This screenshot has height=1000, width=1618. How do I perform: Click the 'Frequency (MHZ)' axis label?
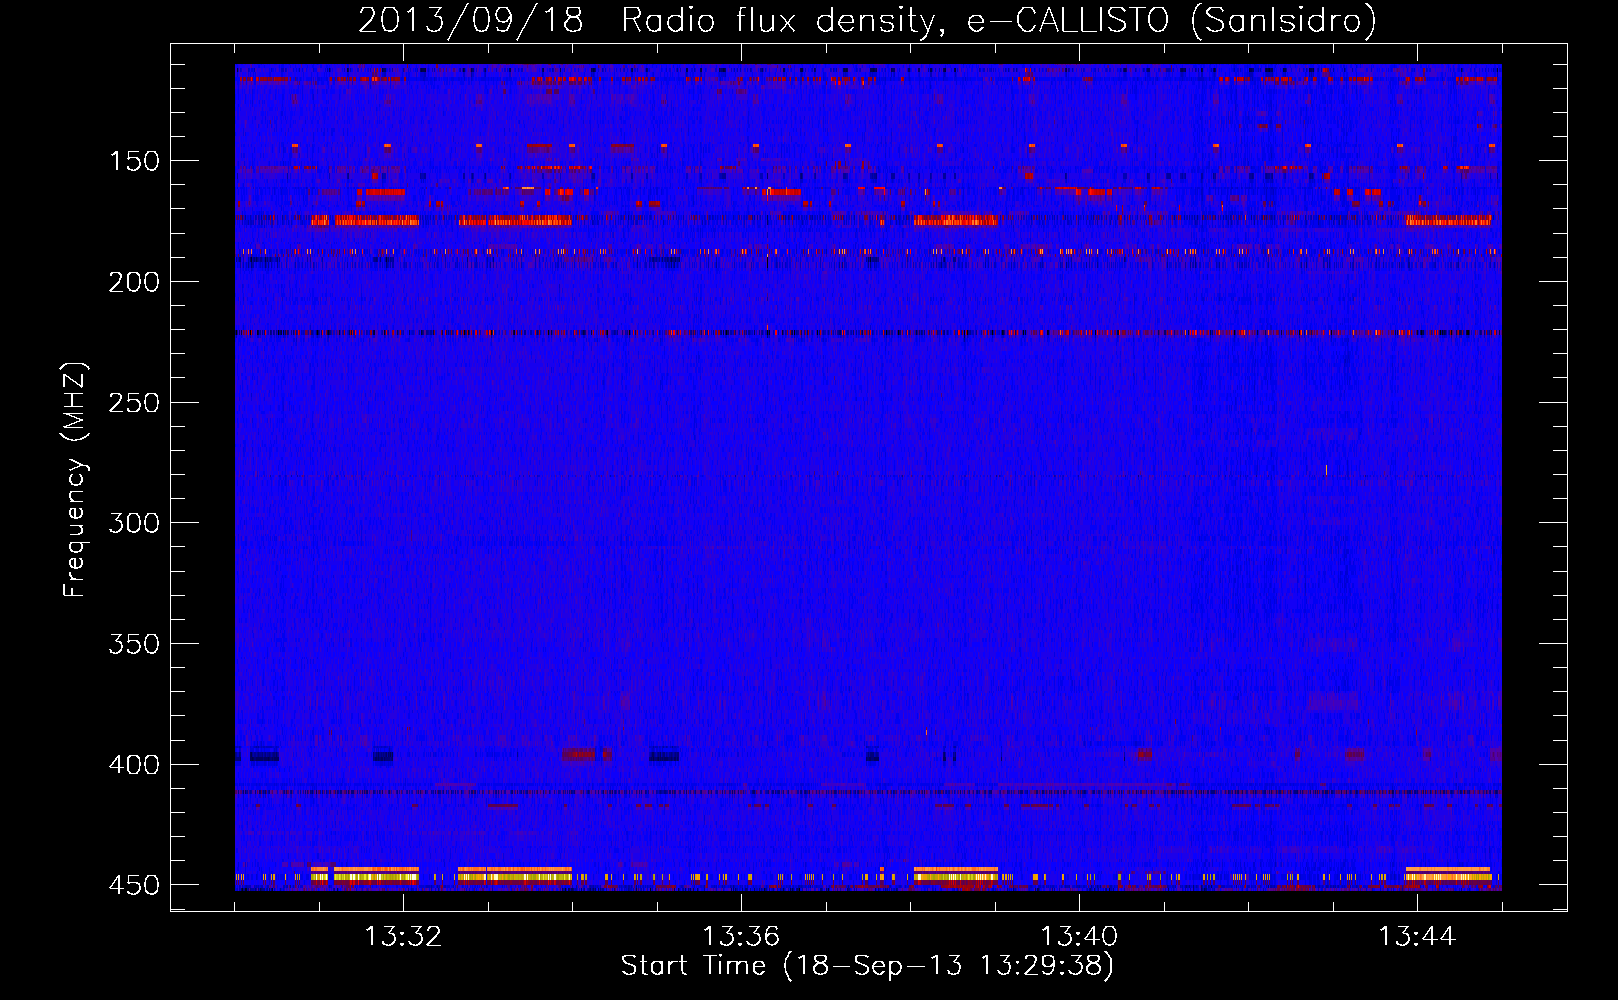(x=75, y=480)
